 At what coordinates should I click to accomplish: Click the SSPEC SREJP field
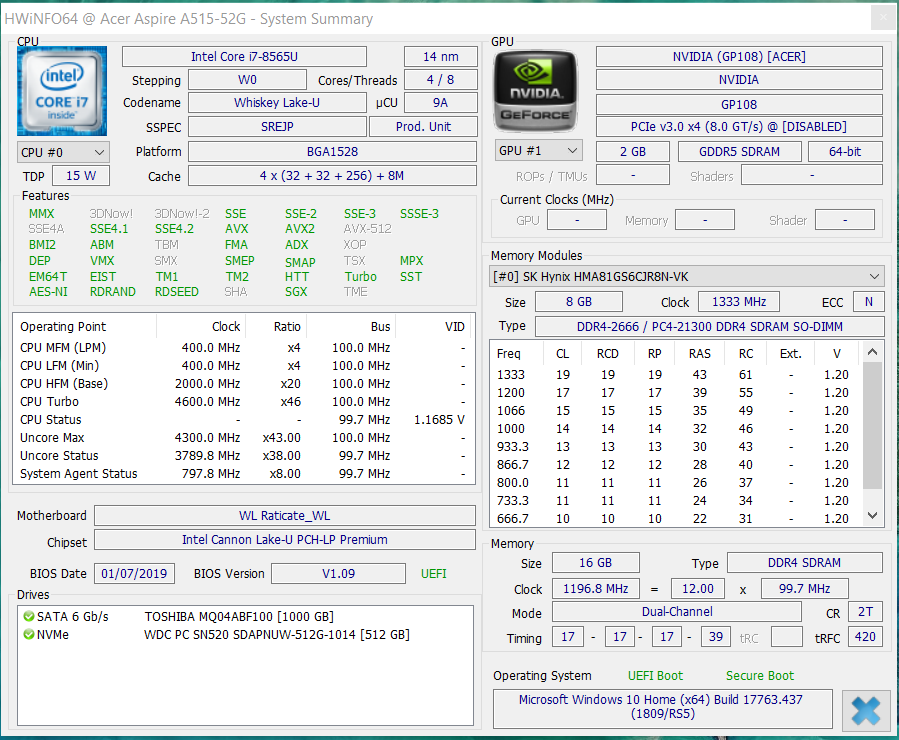(277, 127)
